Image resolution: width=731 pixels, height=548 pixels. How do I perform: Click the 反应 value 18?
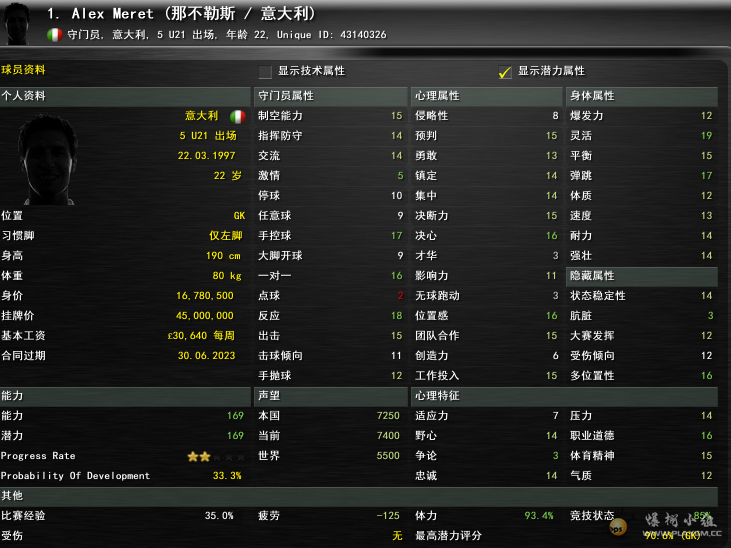tap(397, 316)
